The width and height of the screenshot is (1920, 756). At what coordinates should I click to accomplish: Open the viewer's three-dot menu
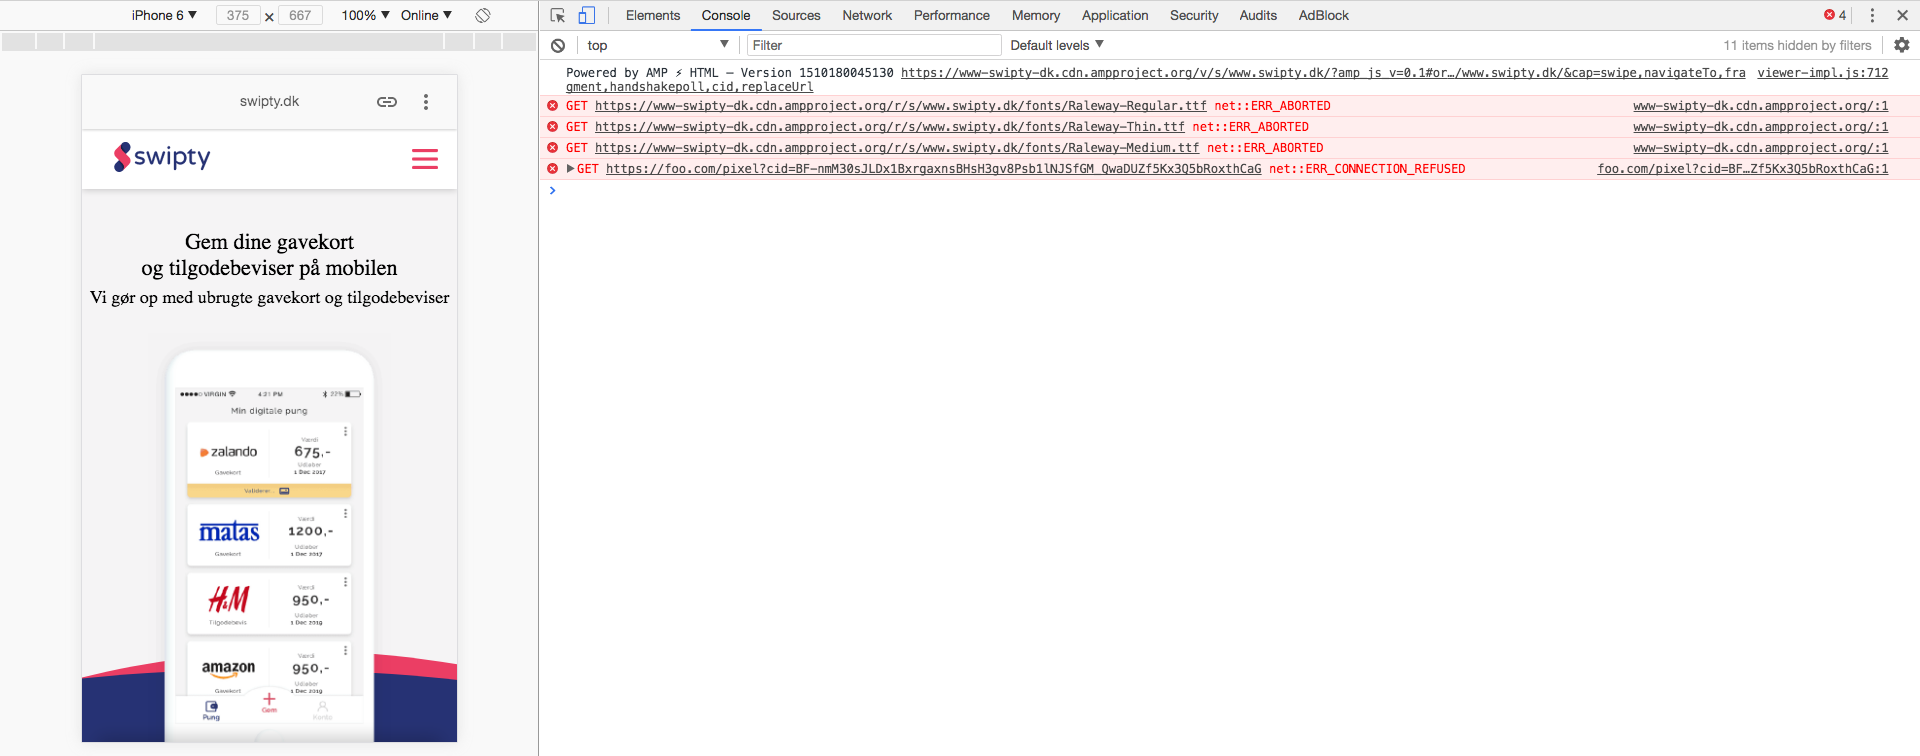point(426,102)
